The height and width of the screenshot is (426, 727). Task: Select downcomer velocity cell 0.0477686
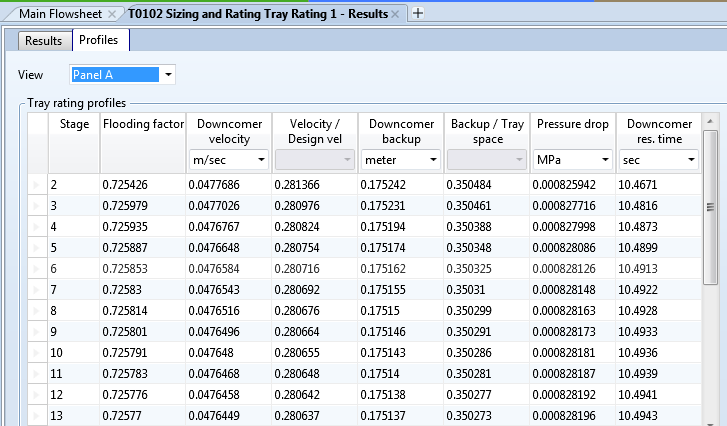click(229, 185)
